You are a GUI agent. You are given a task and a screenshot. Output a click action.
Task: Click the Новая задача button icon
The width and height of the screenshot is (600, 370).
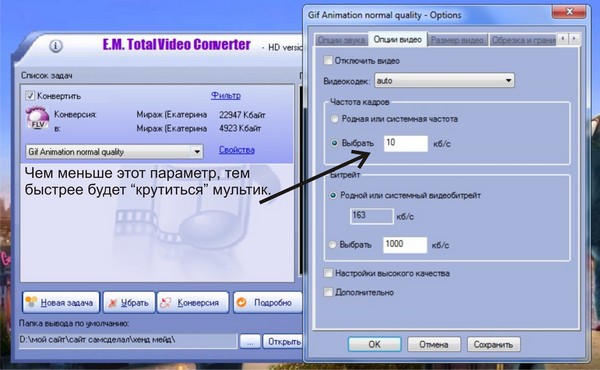tap(32, 302)
